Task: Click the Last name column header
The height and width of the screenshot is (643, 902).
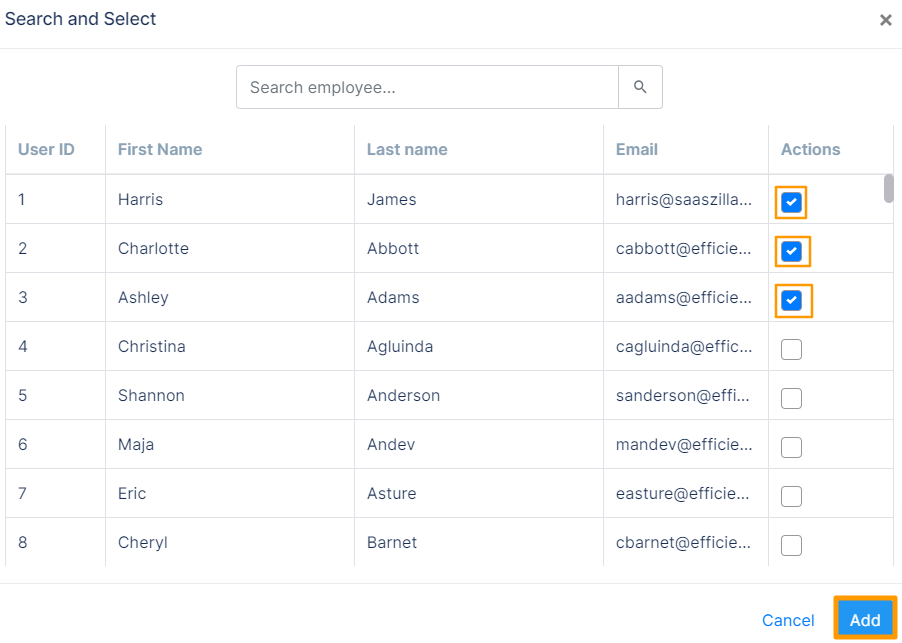Action: [407, 149]
